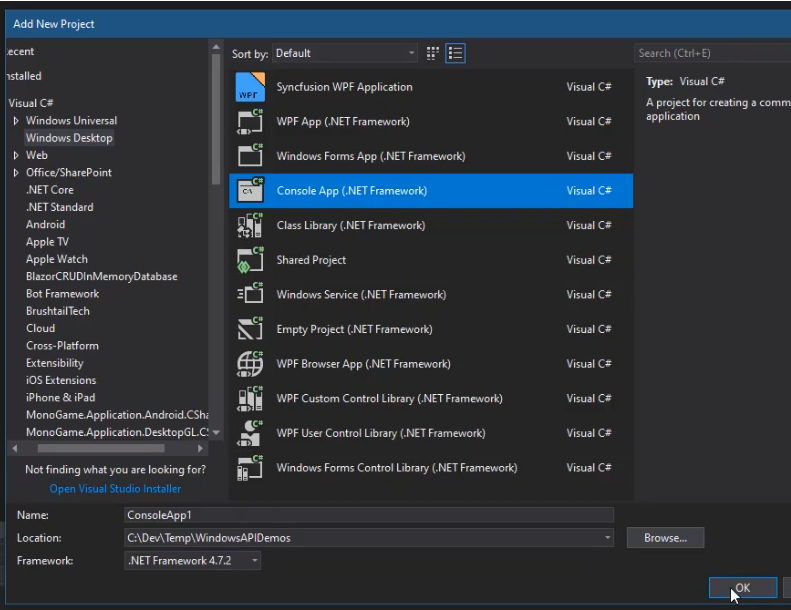The width and height of the screenshot is (791, 610).
Task: Select .NET Core category
Action: pos(50,190)
